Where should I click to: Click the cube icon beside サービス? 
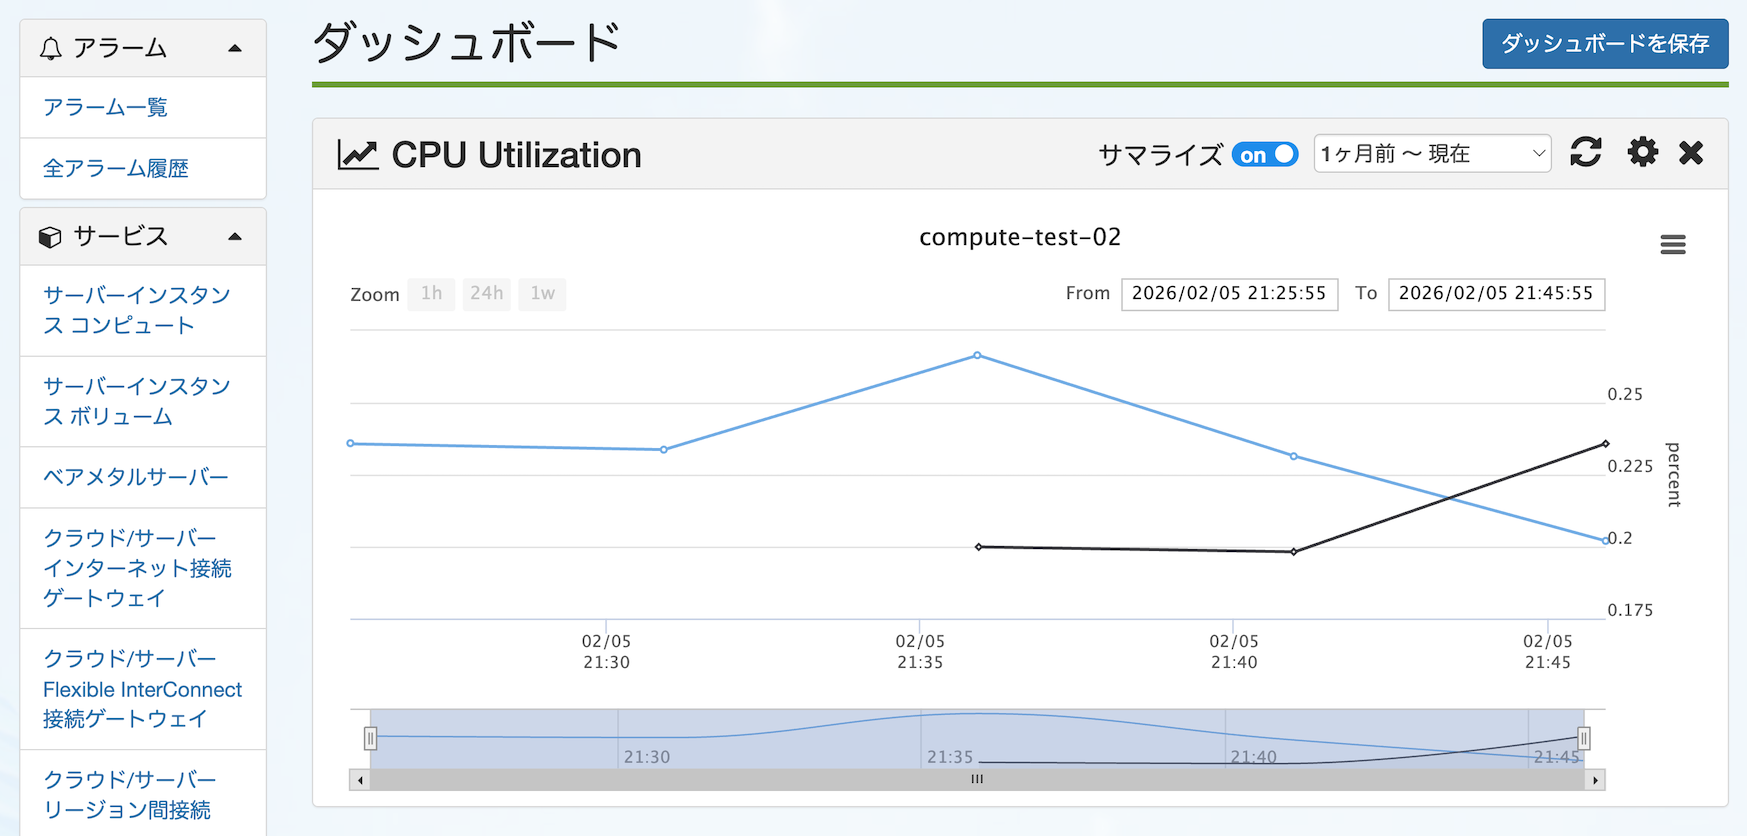click(x=50, y=237)
